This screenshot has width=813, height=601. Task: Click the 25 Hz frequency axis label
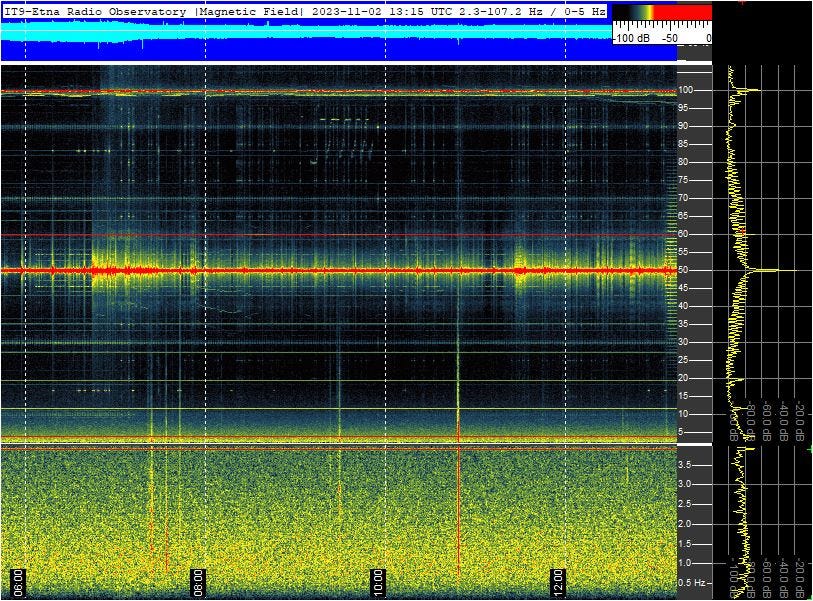[683, 360]
